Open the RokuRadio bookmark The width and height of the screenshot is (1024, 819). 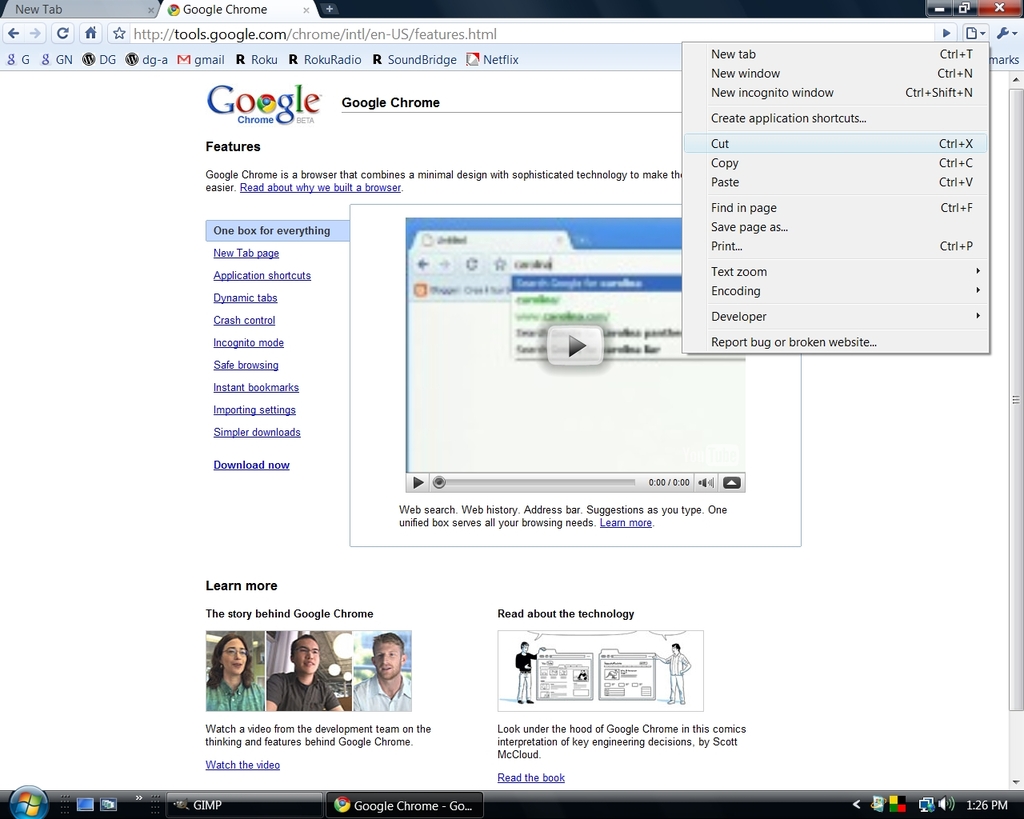coord(325,59)
